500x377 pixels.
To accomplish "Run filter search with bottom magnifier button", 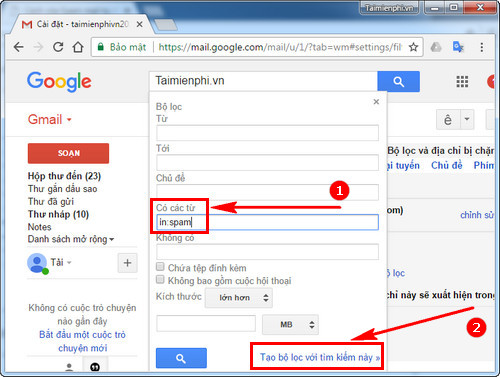I will (181, 358).
